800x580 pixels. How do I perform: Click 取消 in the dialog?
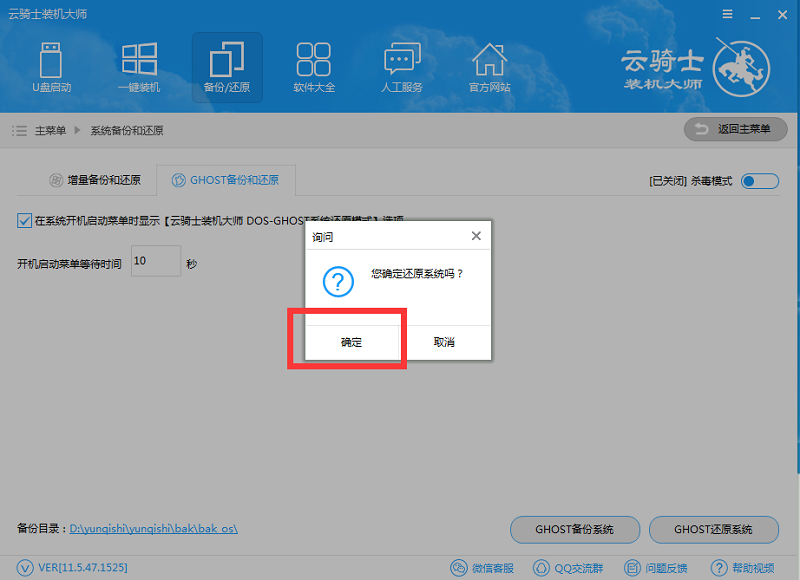pos(444,342)
